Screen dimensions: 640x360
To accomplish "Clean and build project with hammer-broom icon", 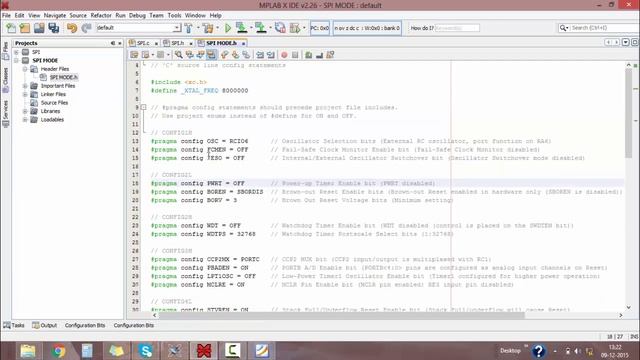I will tap(208, 28).
